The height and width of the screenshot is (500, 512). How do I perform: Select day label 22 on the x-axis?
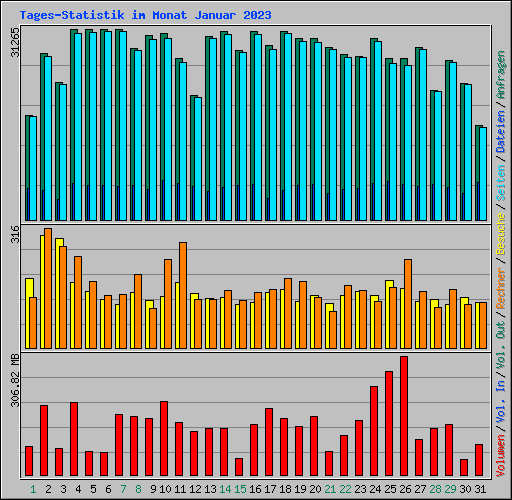345,489
